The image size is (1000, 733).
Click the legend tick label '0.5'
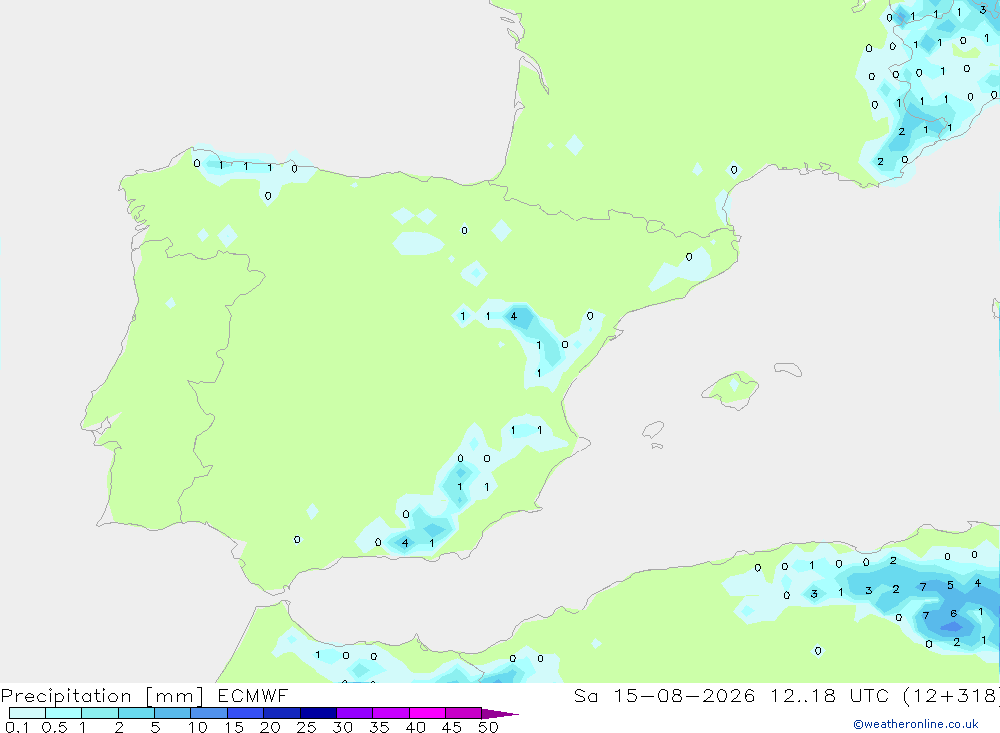(54, 727)
